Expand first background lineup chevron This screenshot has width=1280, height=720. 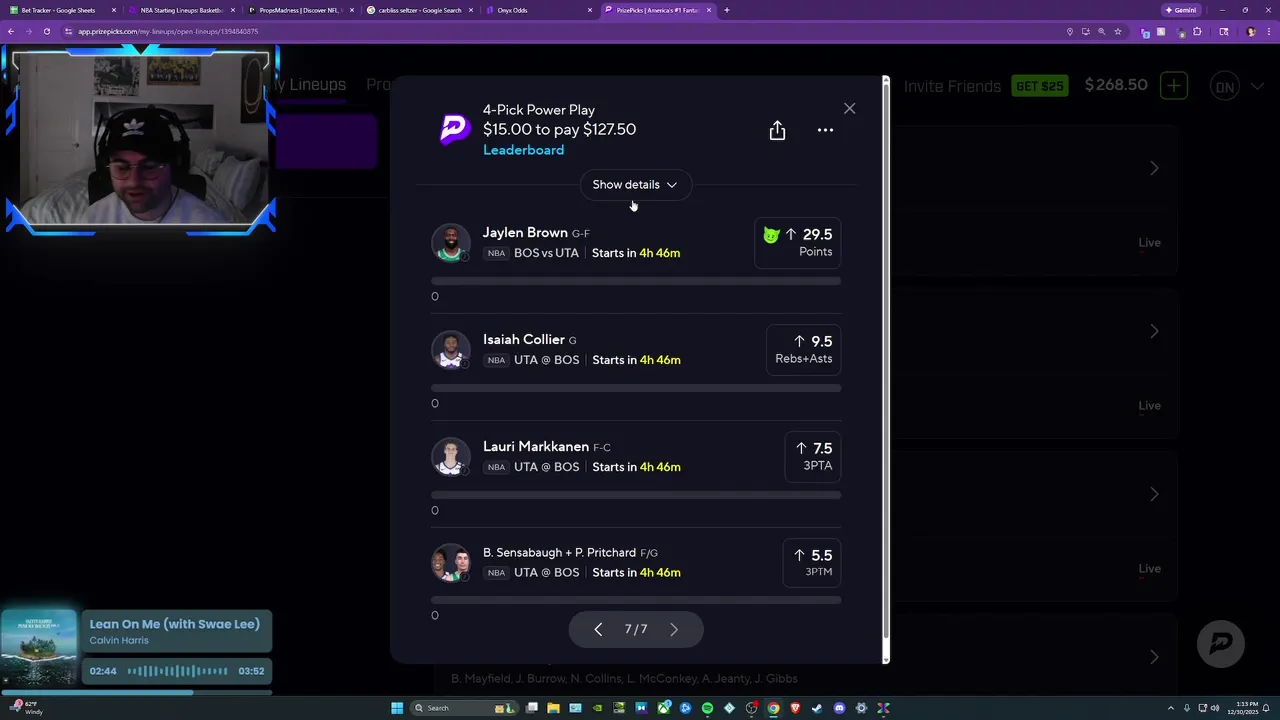pyautogui.click(x=1154, y=168)
